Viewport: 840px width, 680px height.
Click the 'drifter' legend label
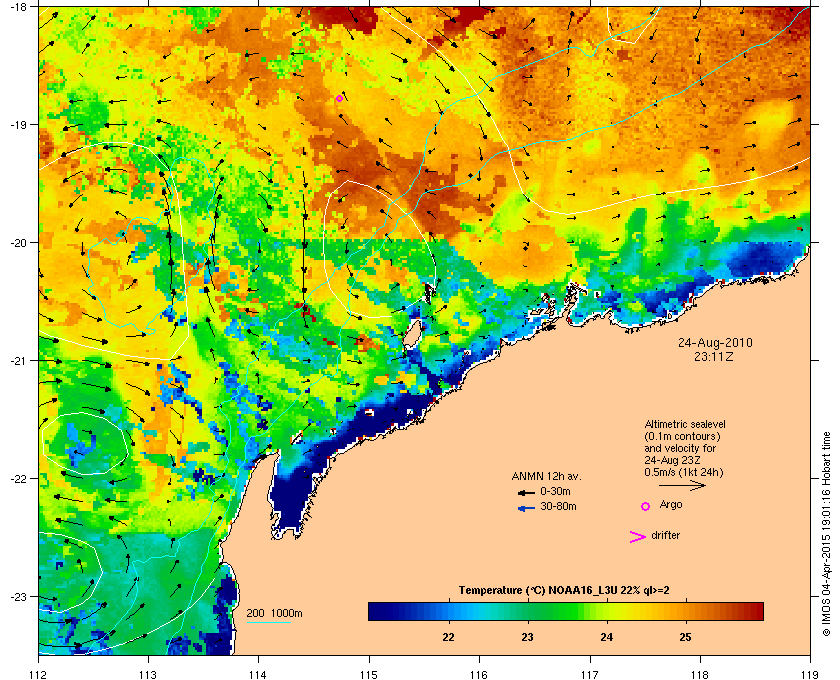[x=665, y=535]
